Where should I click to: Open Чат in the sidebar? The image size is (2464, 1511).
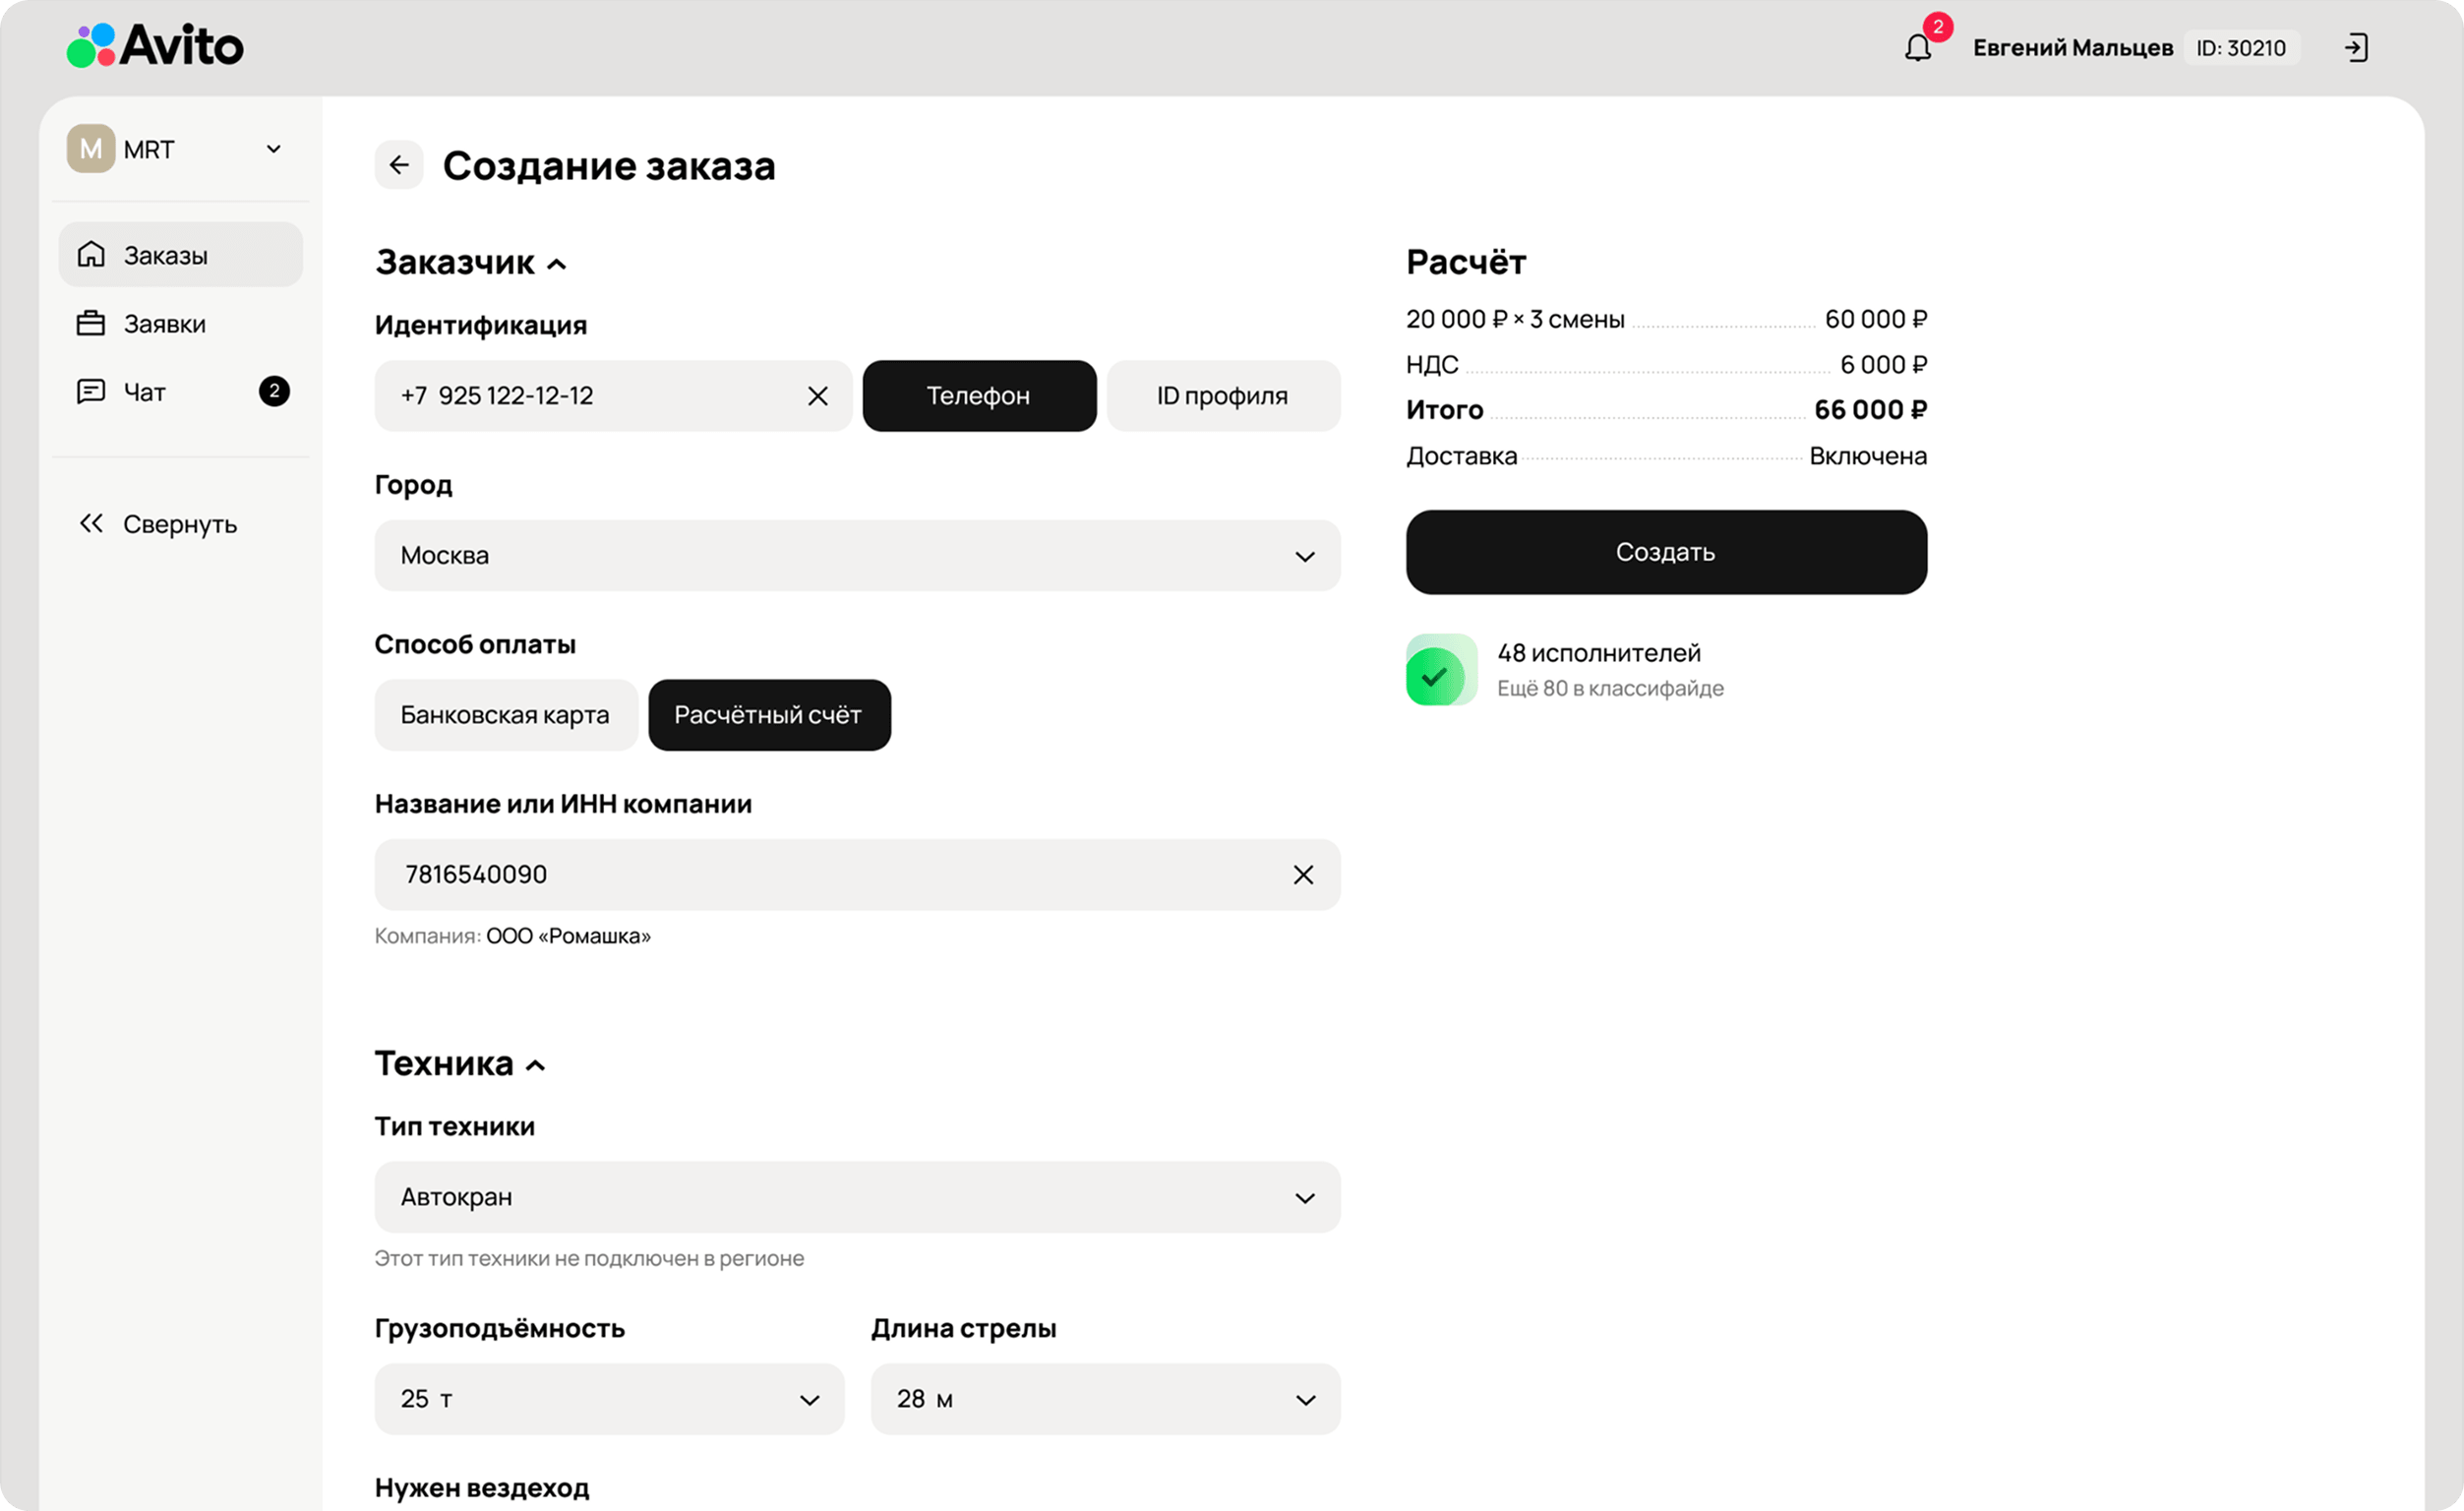click(x=145, y=392)
